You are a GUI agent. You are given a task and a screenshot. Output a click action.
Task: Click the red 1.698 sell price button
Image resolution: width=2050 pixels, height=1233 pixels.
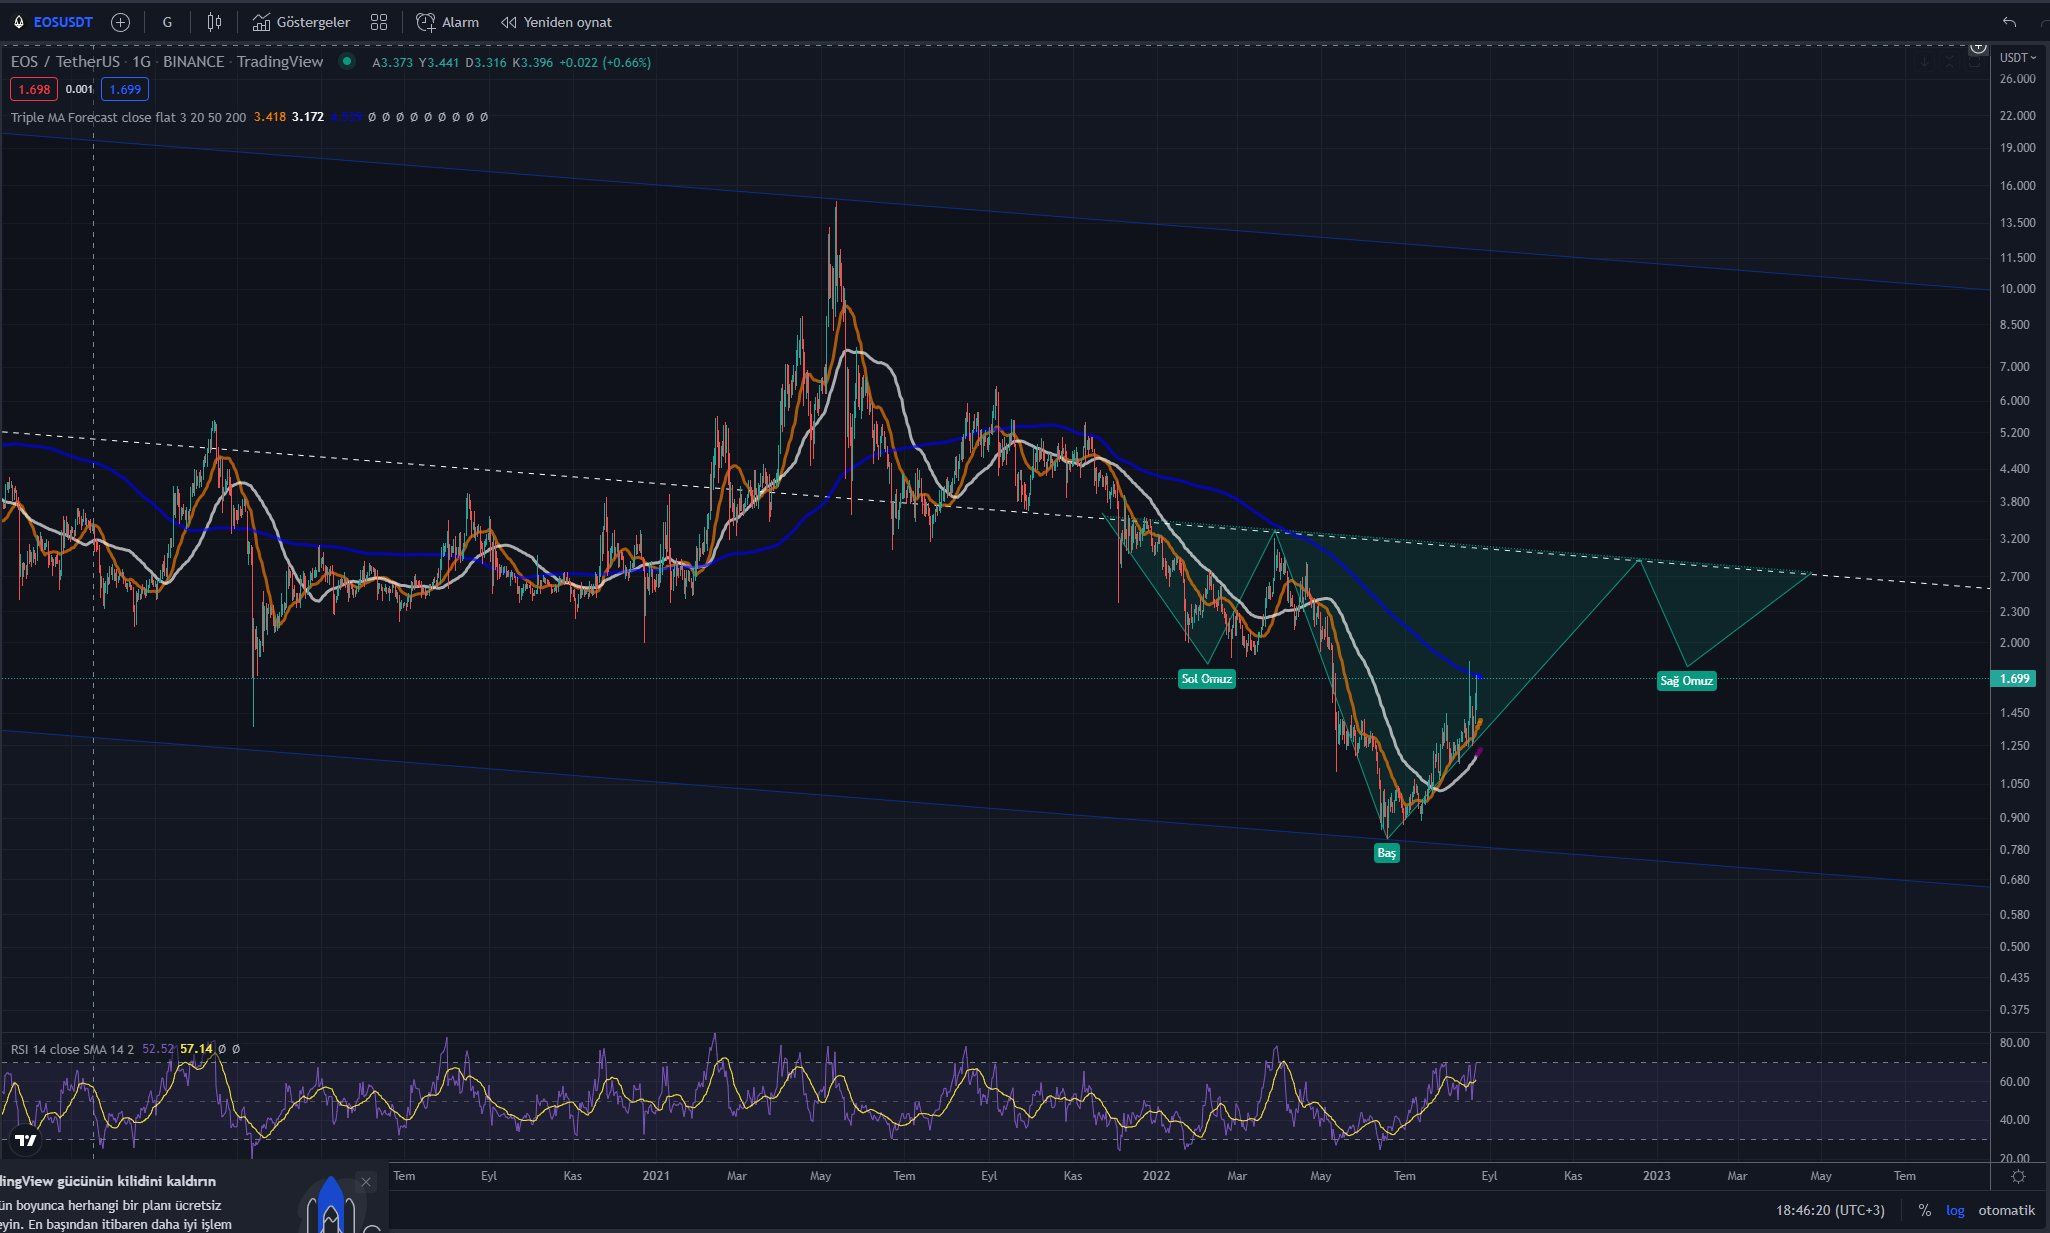(x=34, y=90)
